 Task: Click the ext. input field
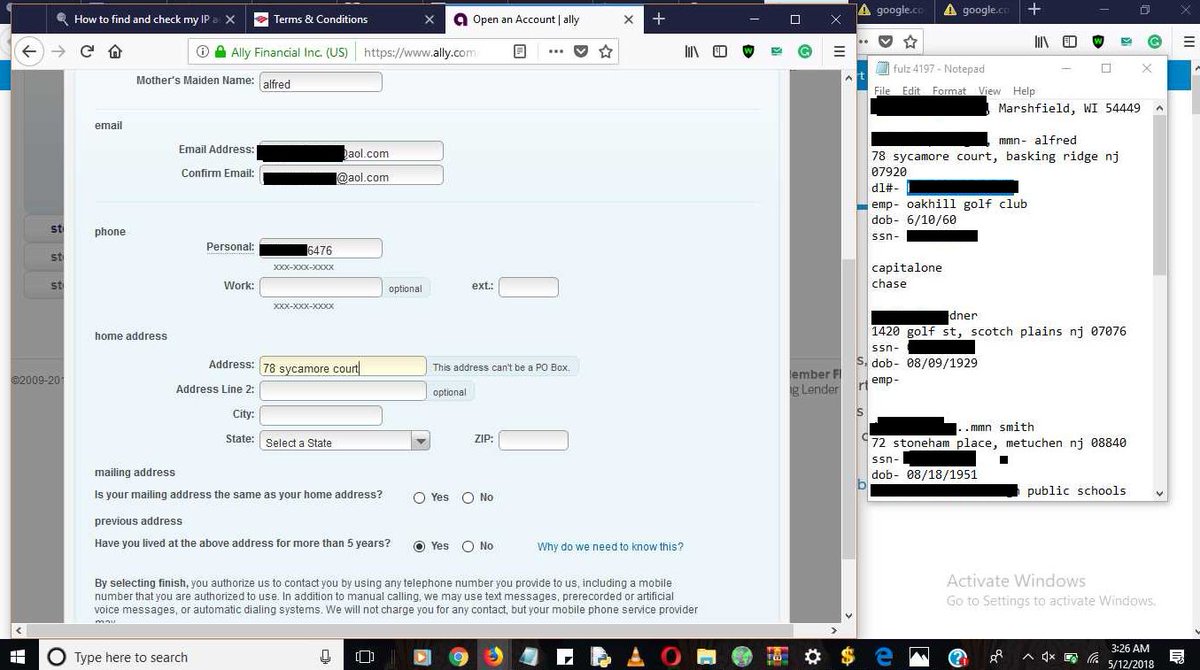click(x=528, y=288)
